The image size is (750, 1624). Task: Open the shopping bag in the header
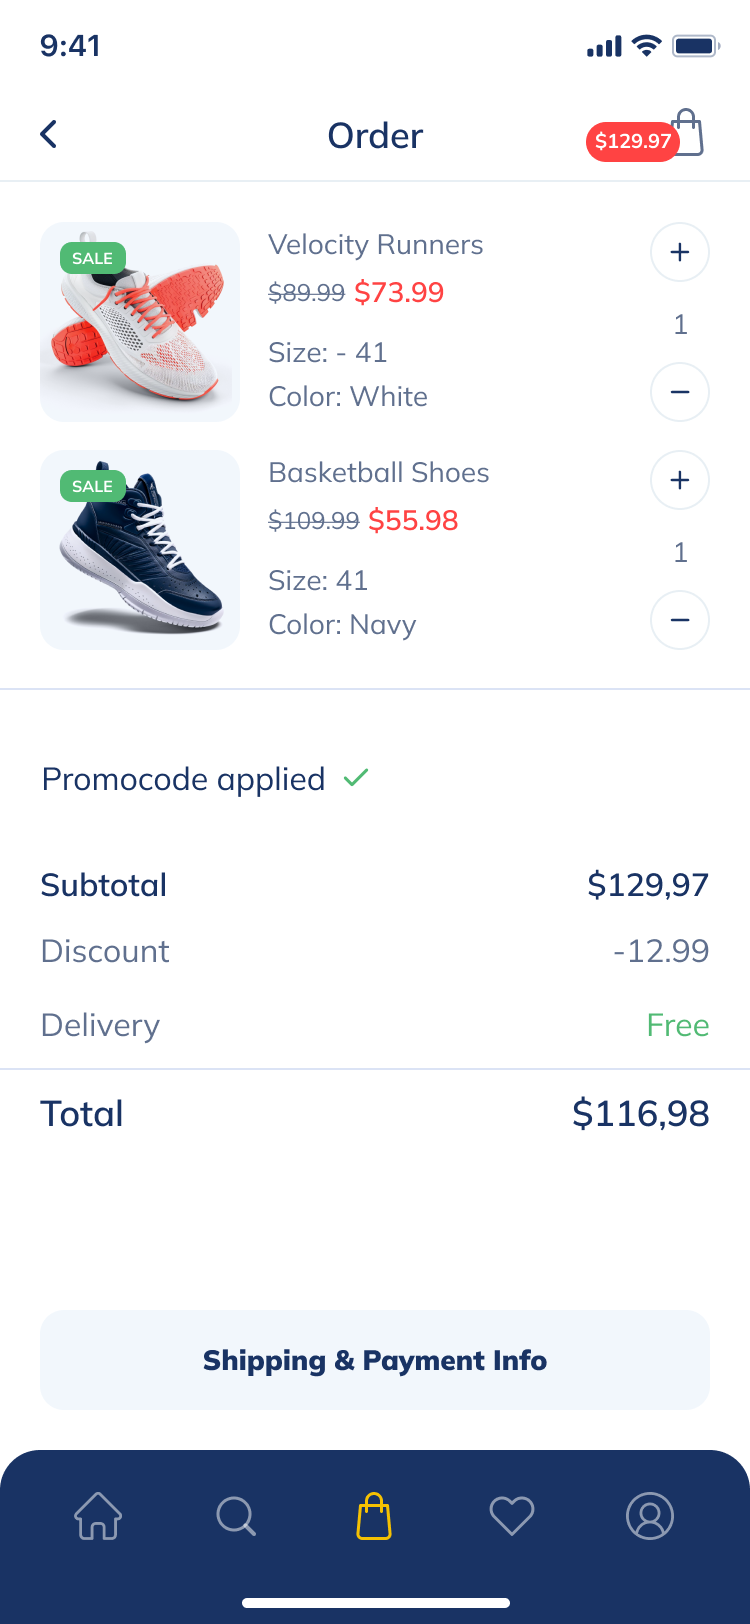[x=690, y=131]
